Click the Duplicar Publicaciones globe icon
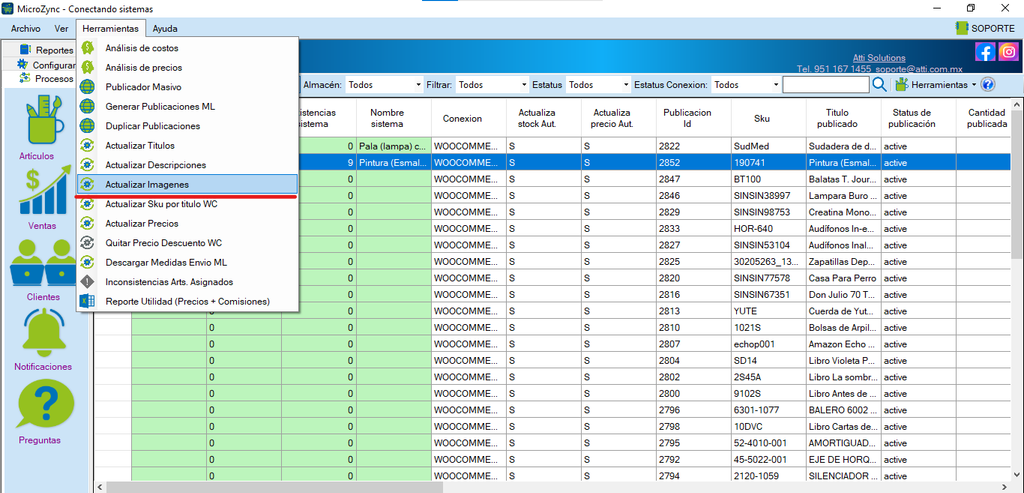The image size is (1024, 493). (x=88, y=126)
